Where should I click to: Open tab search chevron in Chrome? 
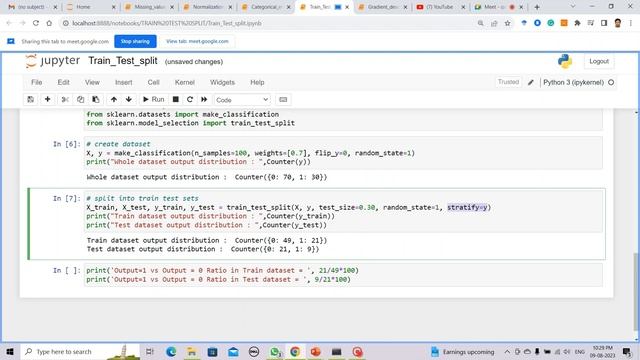(x=573, y=7)
